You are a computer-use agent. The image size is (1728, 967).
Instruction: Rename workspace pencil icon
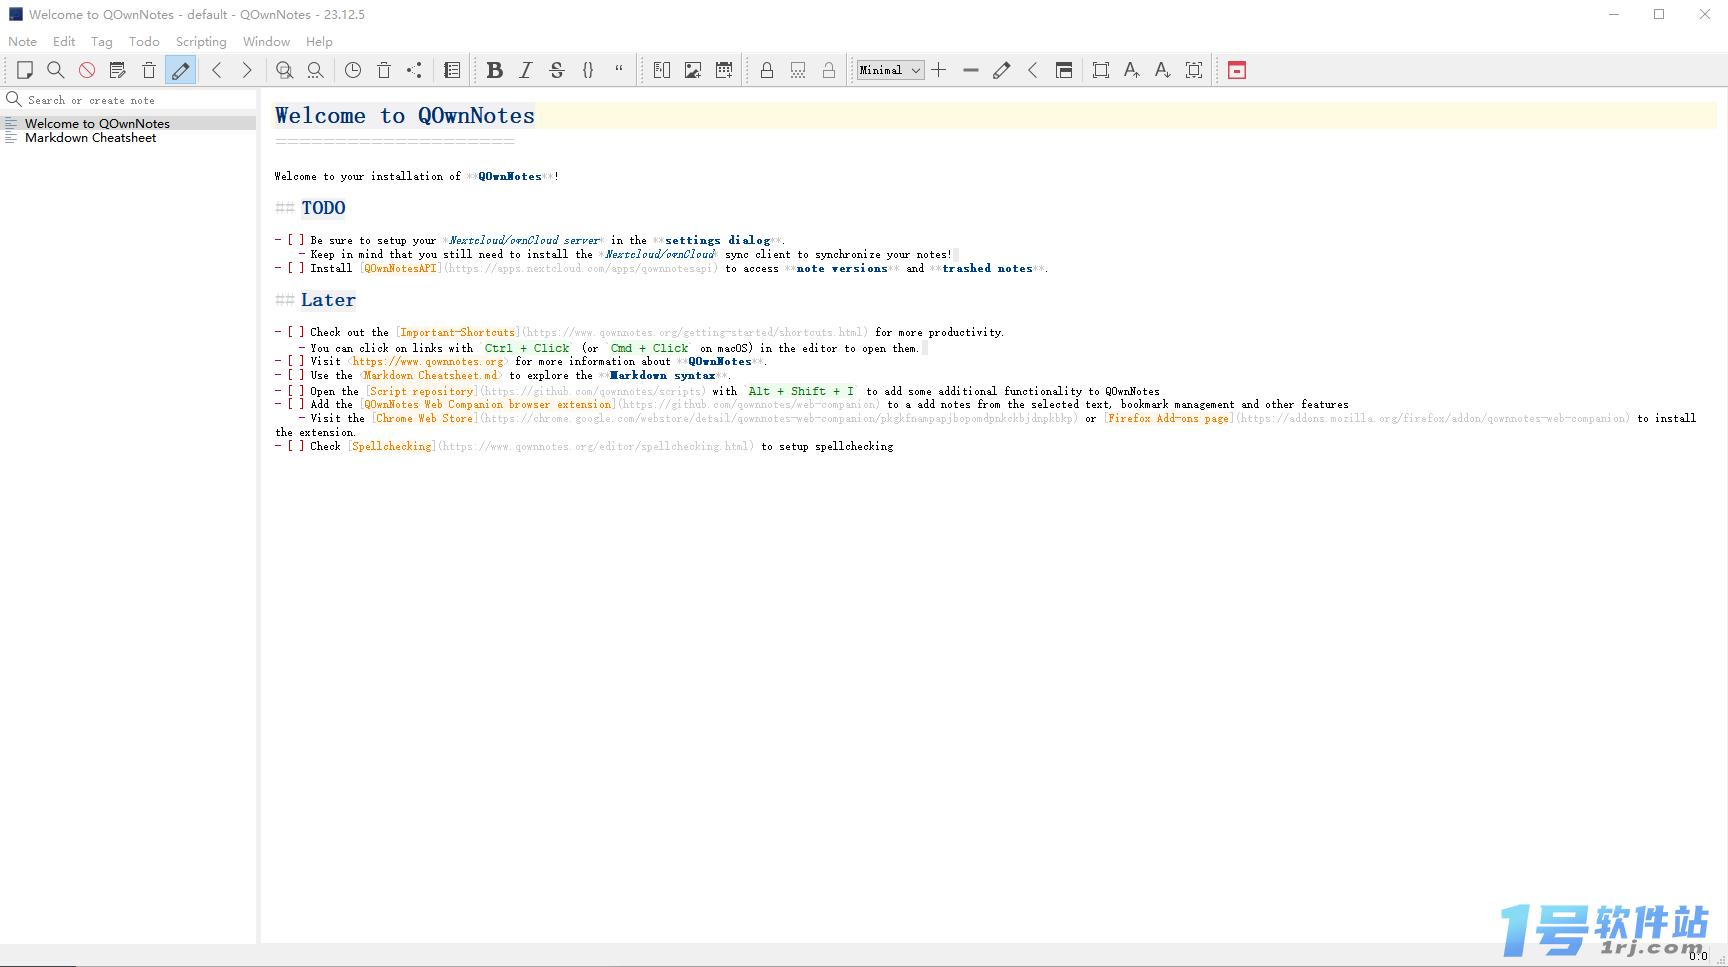click(x=1001, y=70)
